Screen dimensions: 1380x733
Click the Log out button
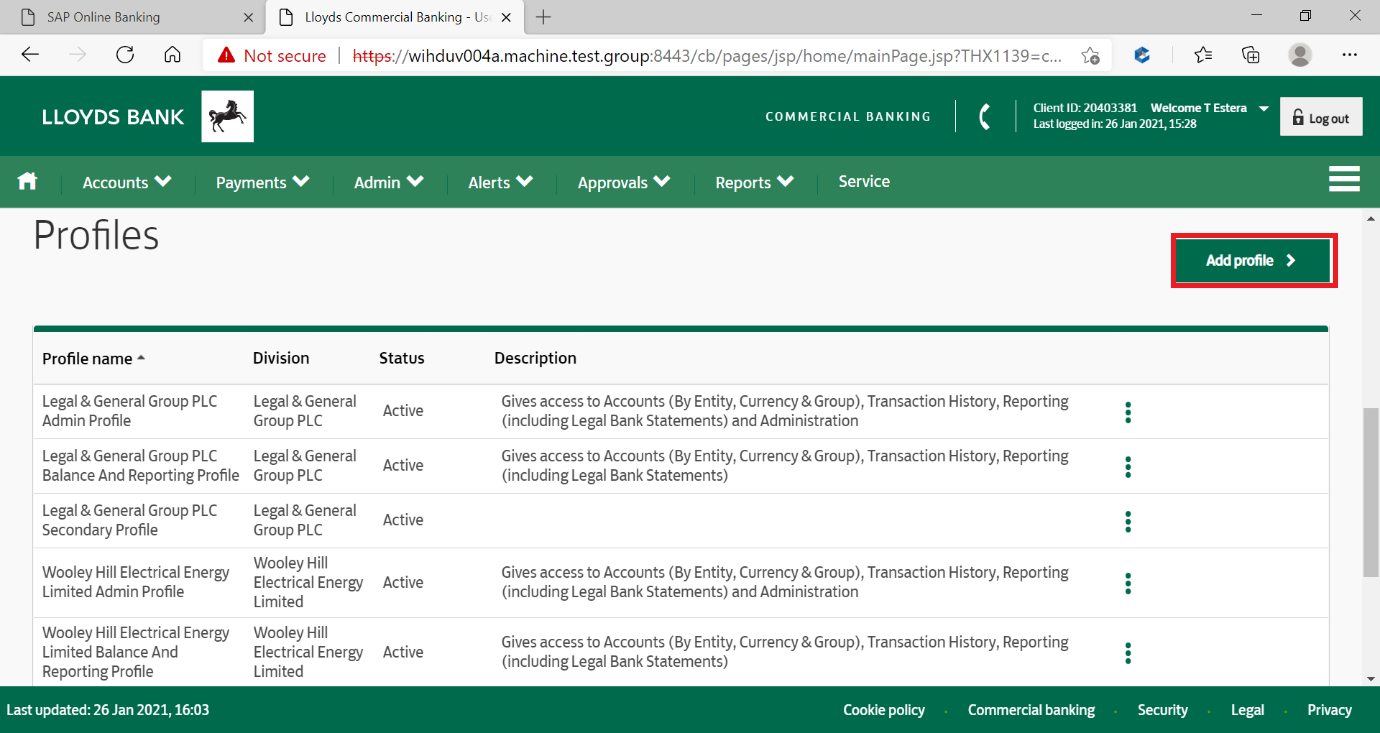[x=1321, y=118]
